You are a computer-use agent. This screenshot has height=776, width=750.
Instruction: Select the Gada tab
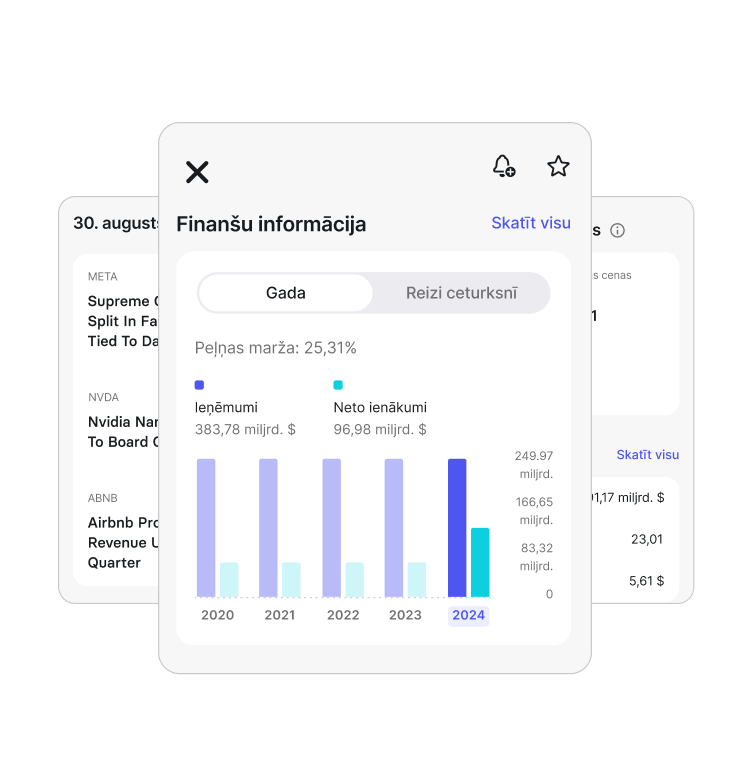tap(286, 293)
